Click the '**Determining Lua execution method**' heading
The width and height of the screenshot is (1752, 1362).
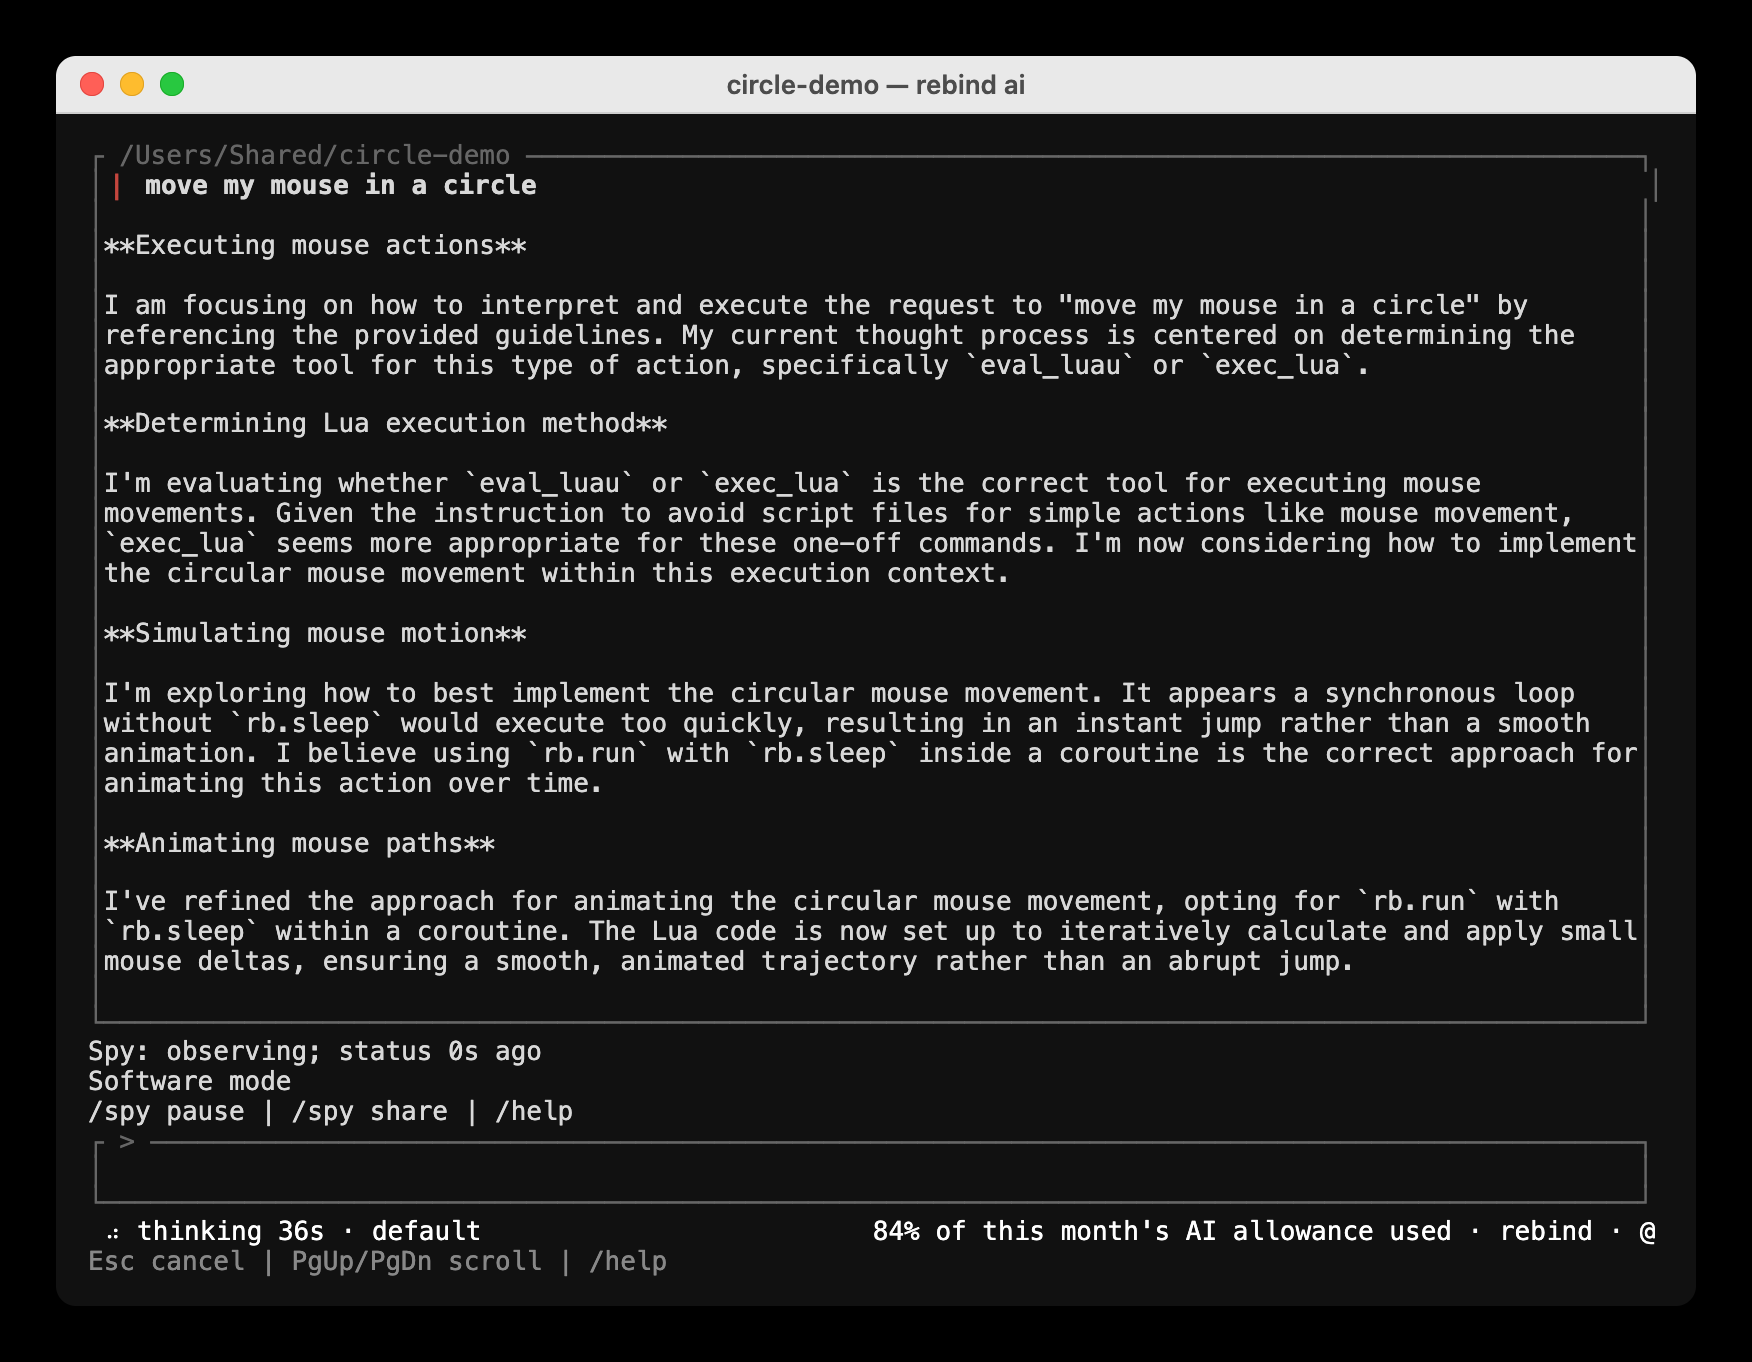click(x=386, y=424)
